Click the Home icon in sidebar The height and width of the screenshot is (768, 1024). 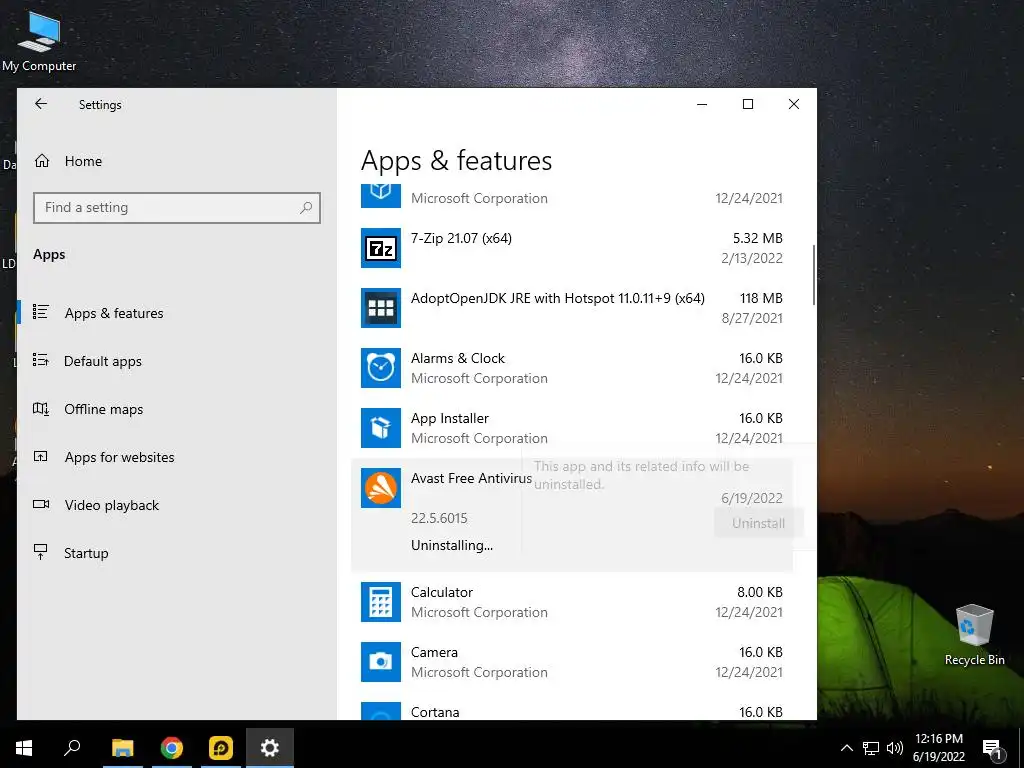[42, 161]
